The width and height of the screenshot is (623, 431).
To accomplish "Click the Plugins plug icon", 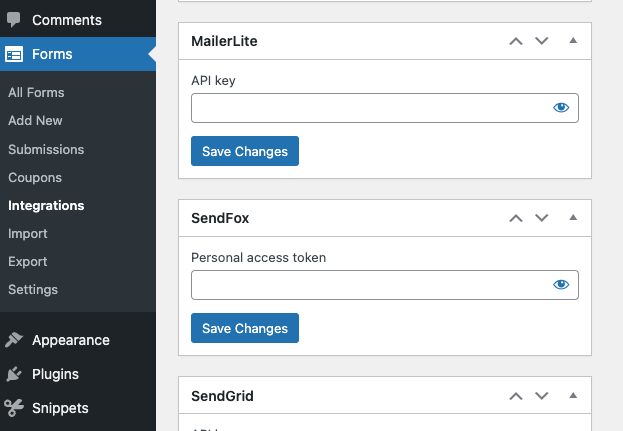I will (x=14, y=374).
